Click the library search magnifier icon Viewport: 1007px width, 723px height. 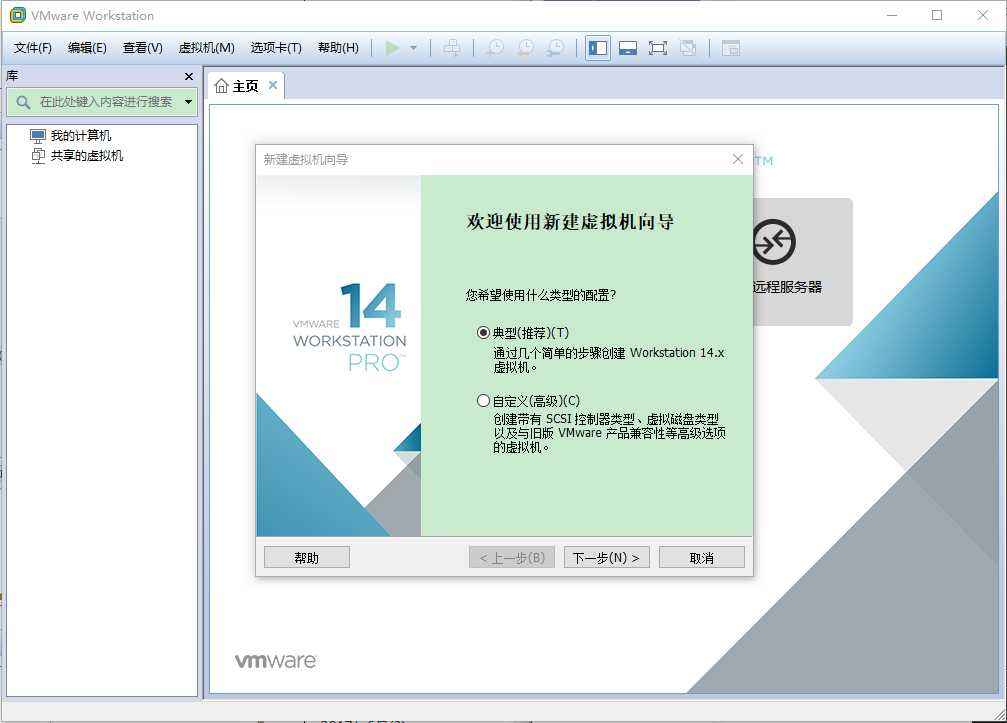pos(23,102)
